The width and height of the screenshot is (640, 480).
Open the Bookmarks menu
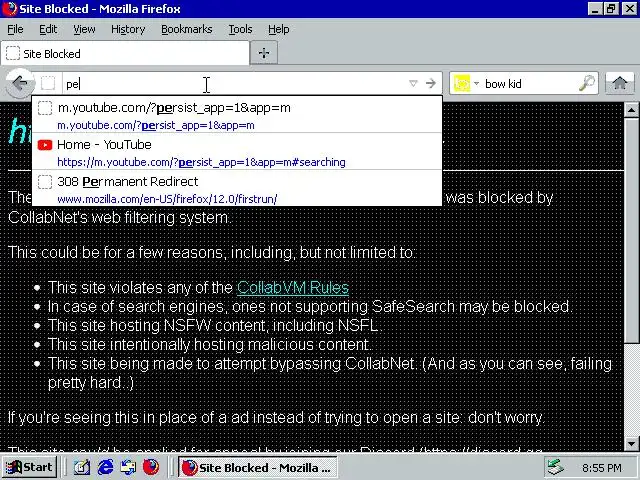coord(187,29)
